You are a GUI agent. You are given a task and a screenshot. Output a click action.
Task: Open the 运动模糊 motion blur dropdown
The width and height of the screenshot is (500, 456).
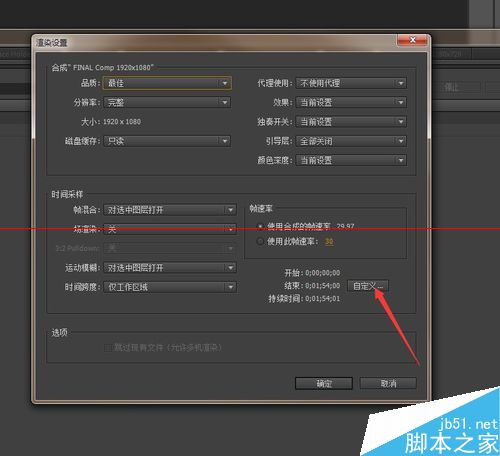point(170,268)
